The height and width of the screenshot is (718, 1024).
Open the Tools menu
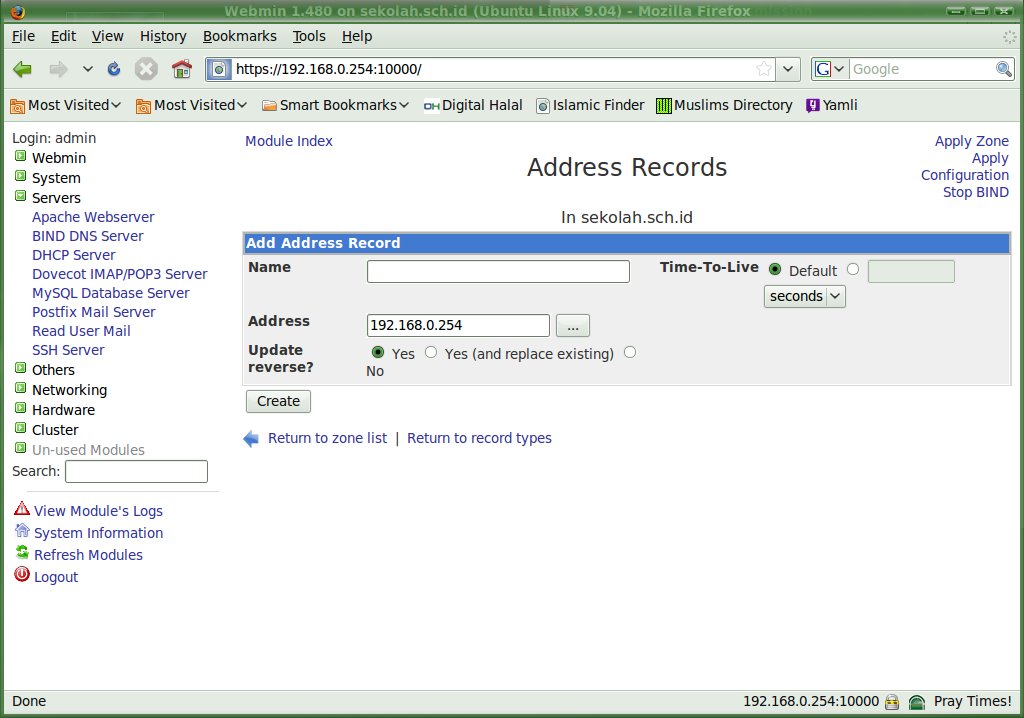[x=309, y=36]
